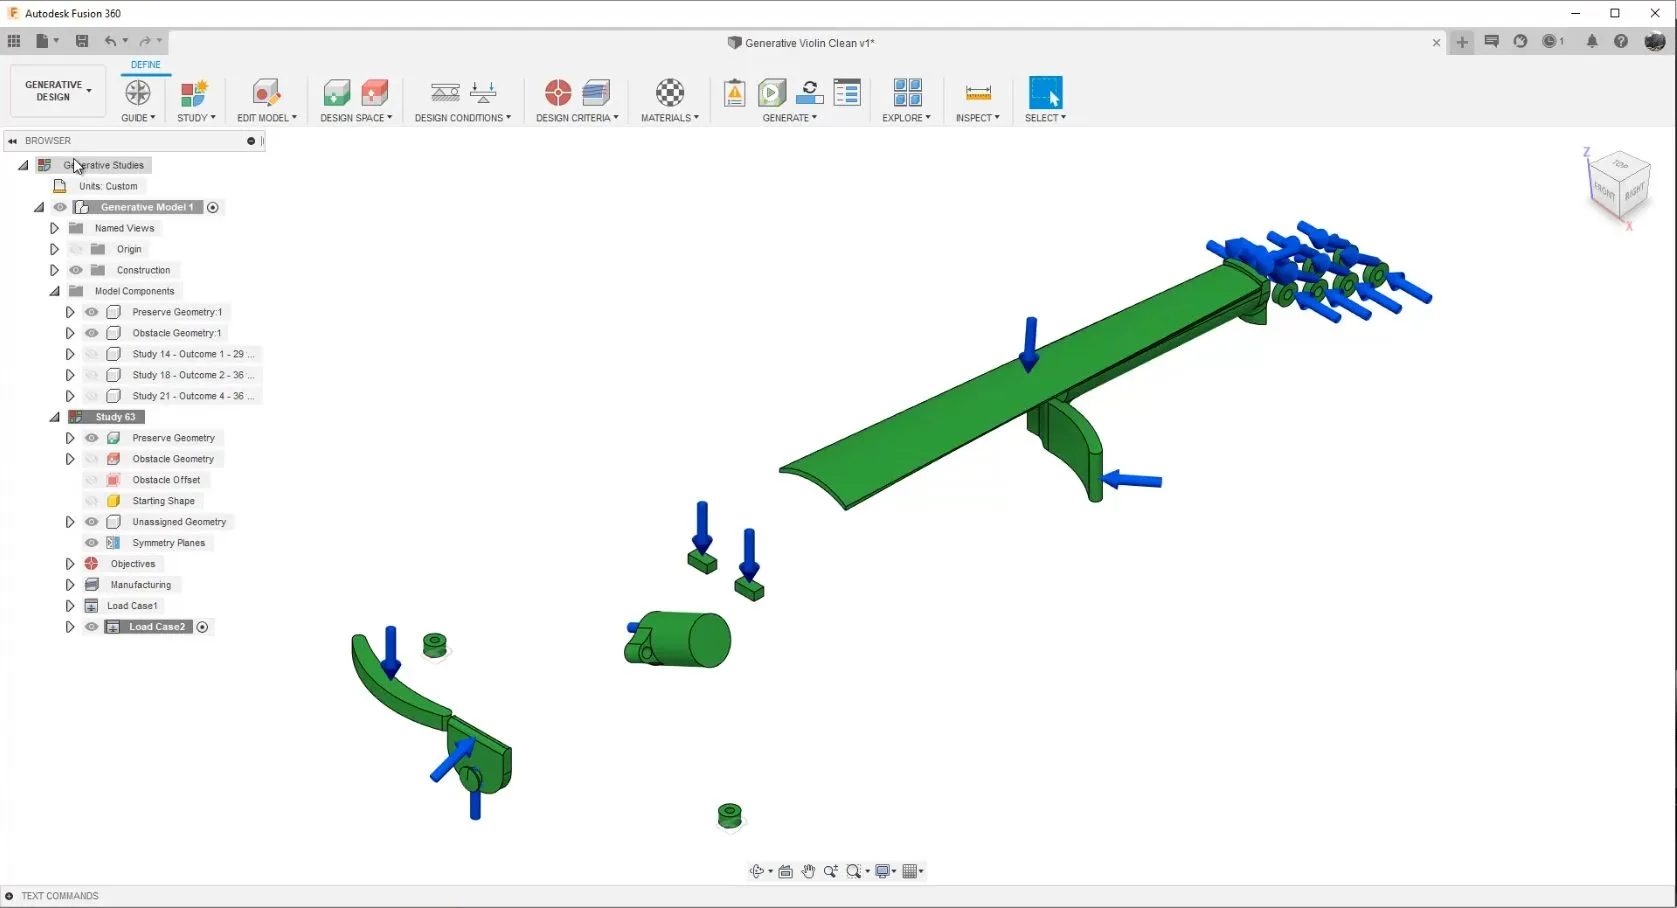This screenshot has height=908, width=1677.
Task: Open the Design Conditions dropdown menu
Action: point(463,118)
